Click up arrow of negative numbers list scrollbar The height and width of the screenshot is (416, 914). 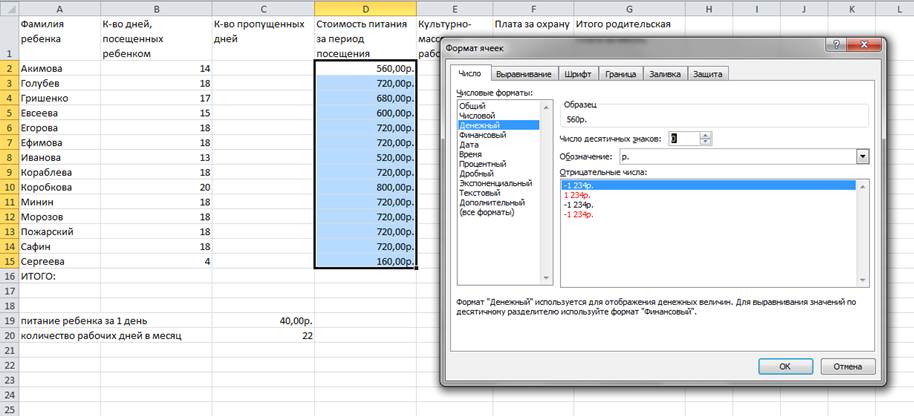click(863, 186)
